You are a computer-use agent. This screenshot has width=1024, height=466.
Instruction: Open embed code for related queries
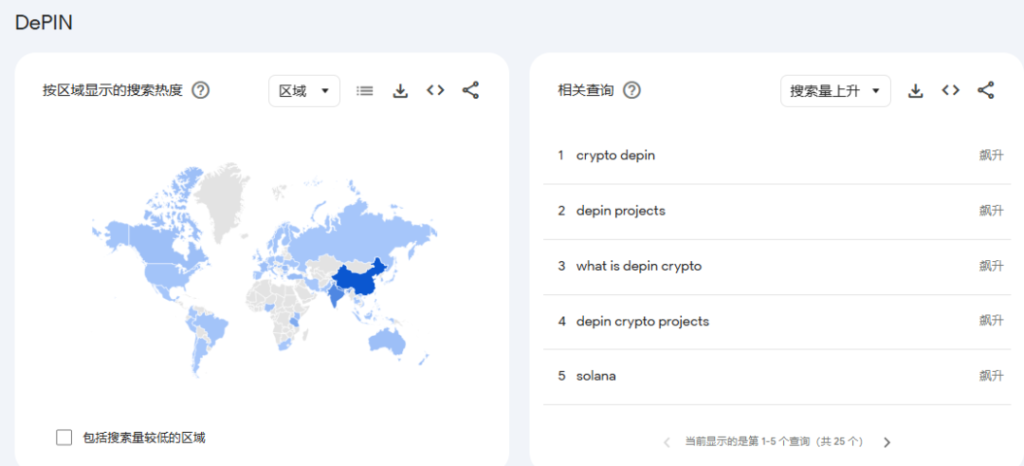coord(950,91)
